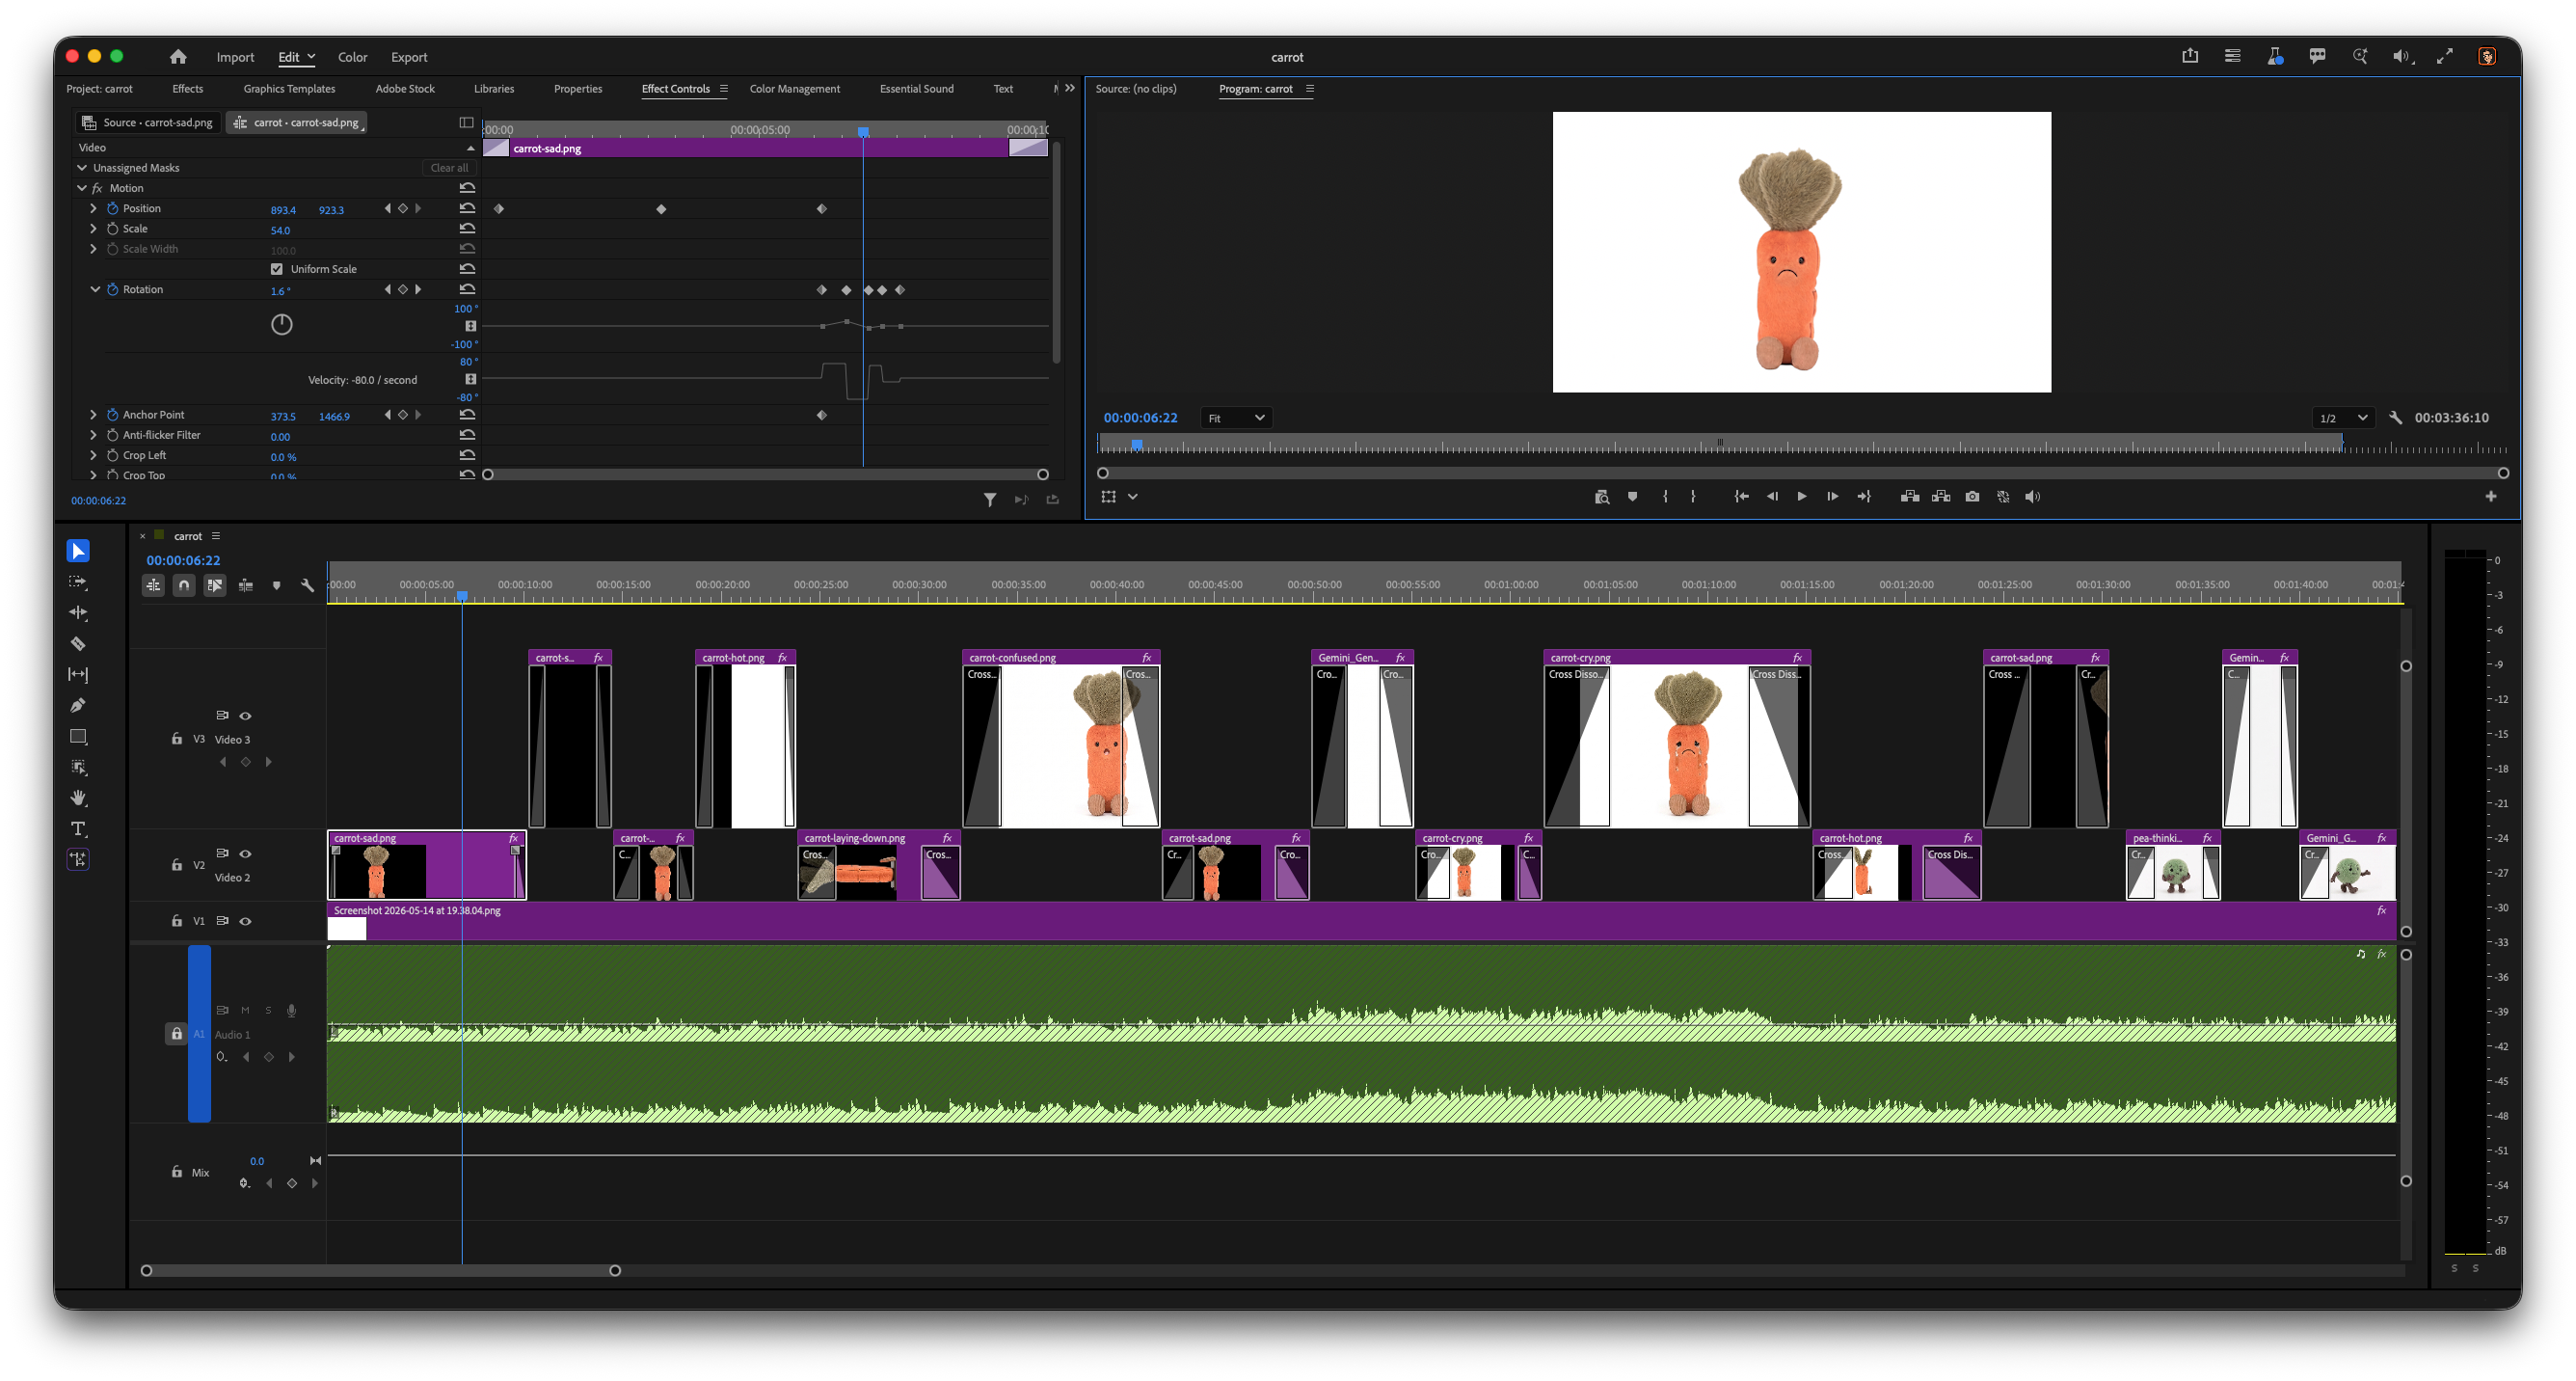This screenshot has height=1381, width=2576.
Task: Select carrot-confused.png clip on Video 3
Action: (x=1061, y=739)
